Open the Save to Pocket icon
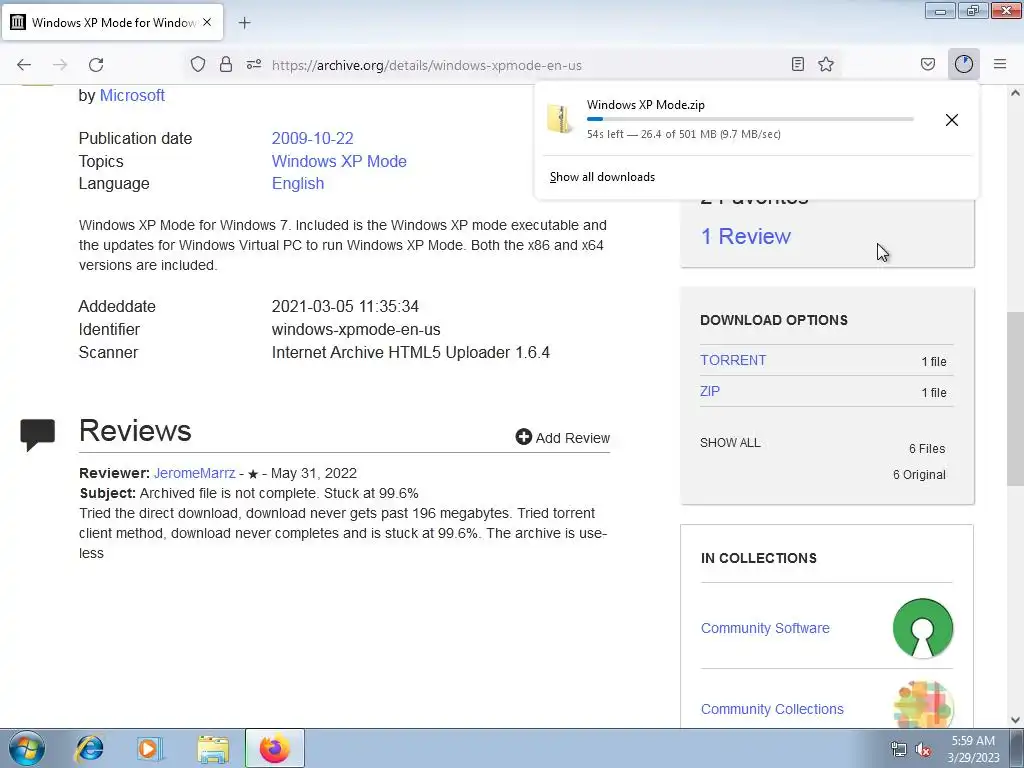The height and width of the screenshot is (768, 1024). (928, 64)
